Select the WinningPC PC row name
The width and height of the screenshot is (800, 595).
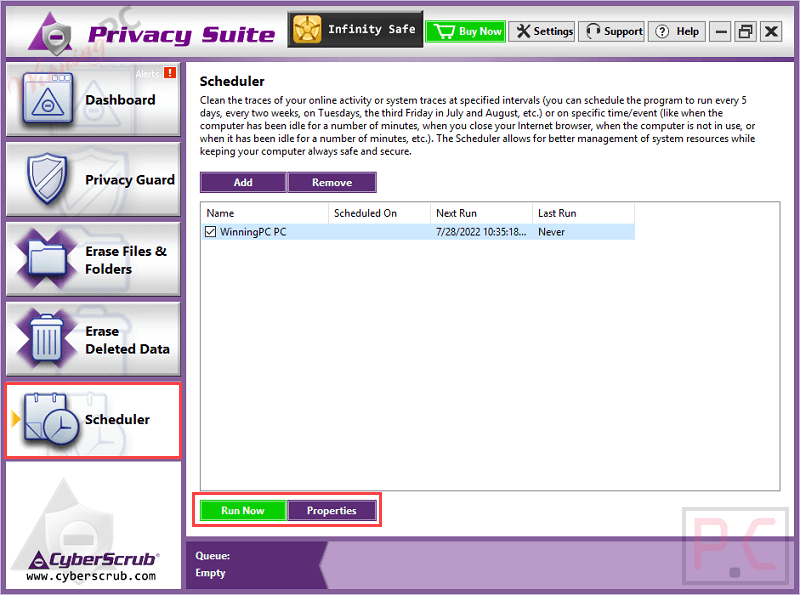[x=253, y=232]
